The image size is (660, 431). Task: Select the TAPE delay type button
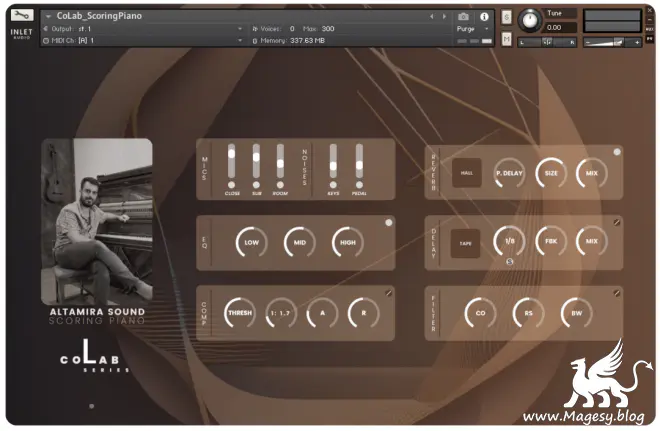tap(466, 243)
